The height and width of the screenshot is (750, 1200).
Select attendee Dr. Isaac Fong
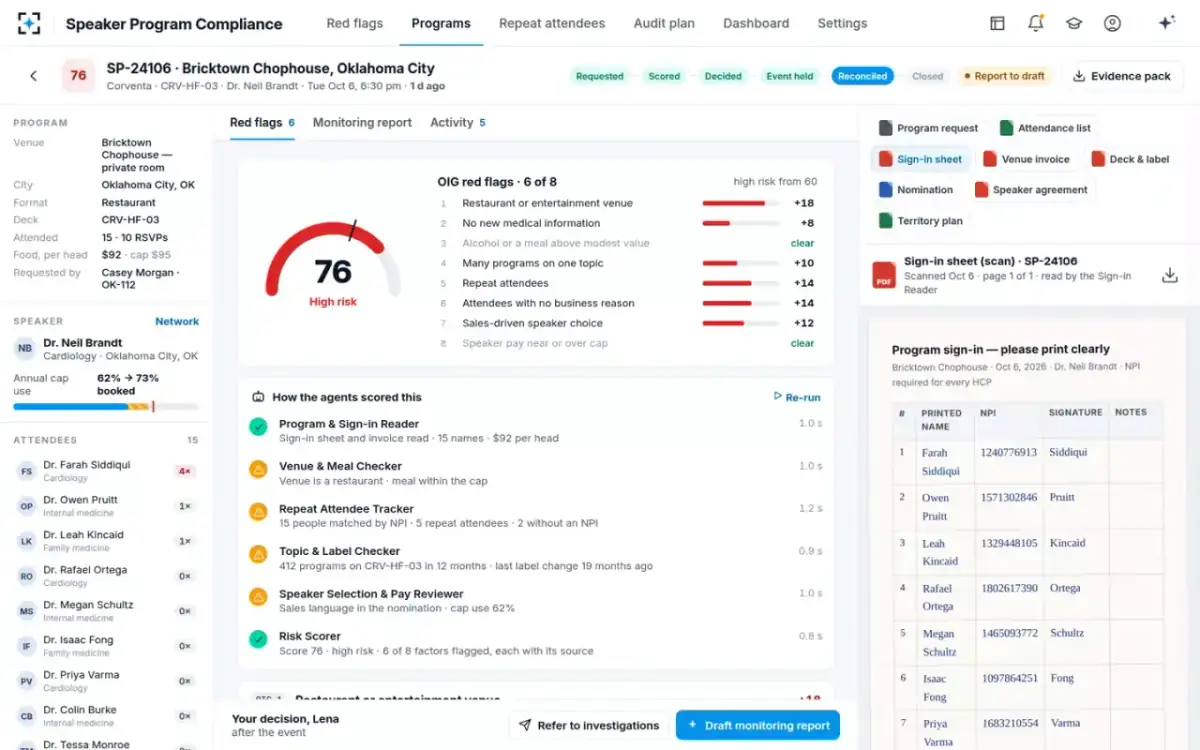[x=106, y=645]
